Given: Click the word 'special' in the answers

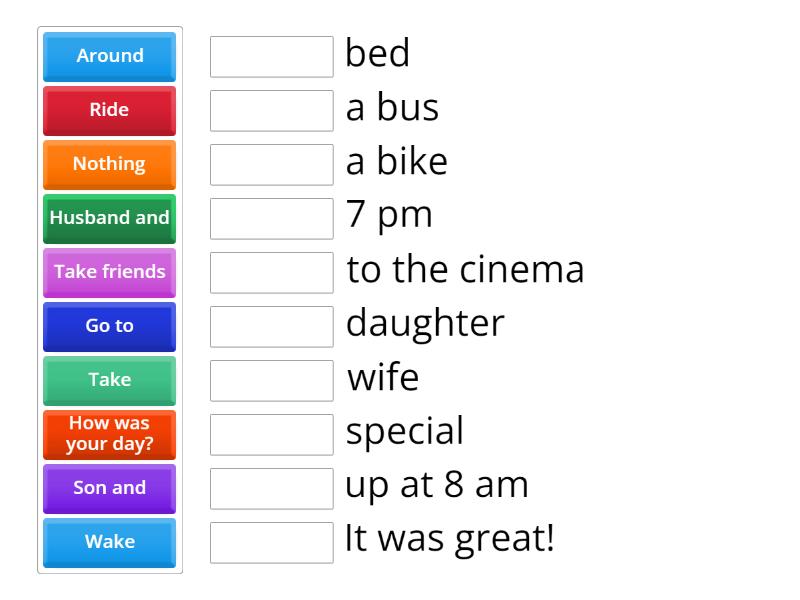Looking at the screenshot, I should tap(404, 431).
